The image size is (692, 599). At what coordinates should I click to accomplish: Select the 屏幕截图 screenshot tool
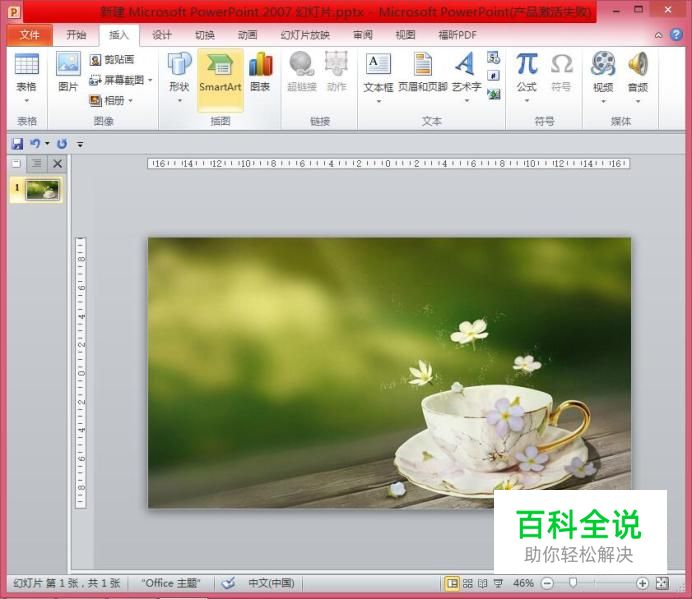tap(117, 80)
